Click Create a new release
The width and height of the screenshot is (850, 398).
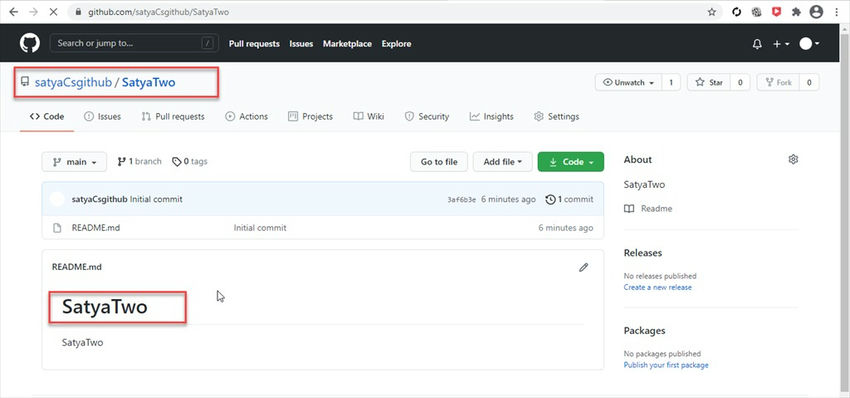click(658, 287)
